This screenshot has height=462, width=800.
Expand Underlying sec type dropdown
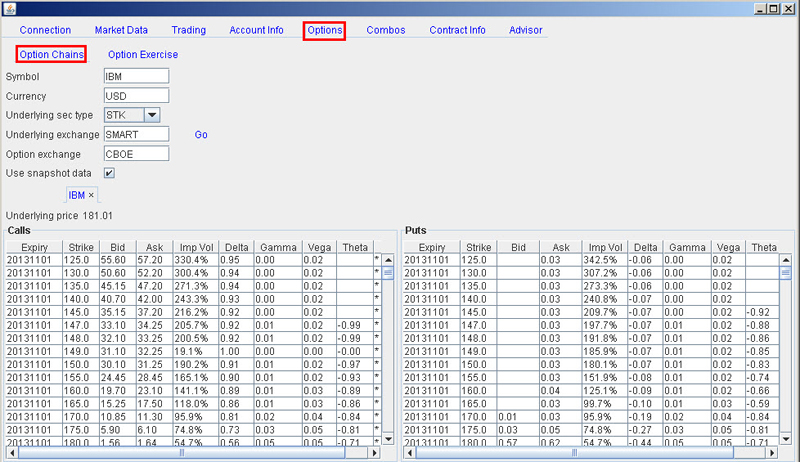[152, 115]
